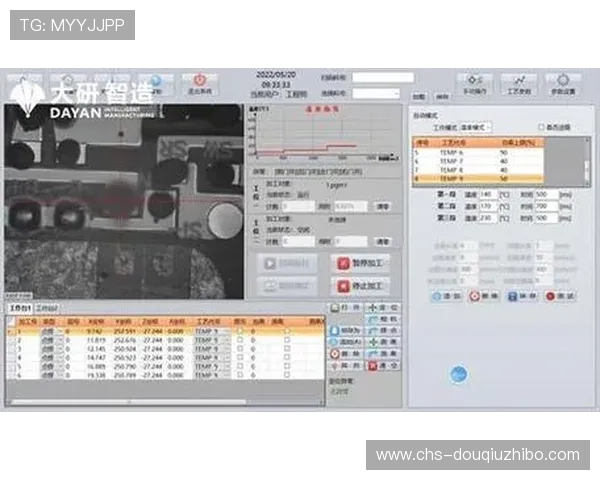
Task: Click the Array (阵列) pin icon button
Action: tap(335, 366)
